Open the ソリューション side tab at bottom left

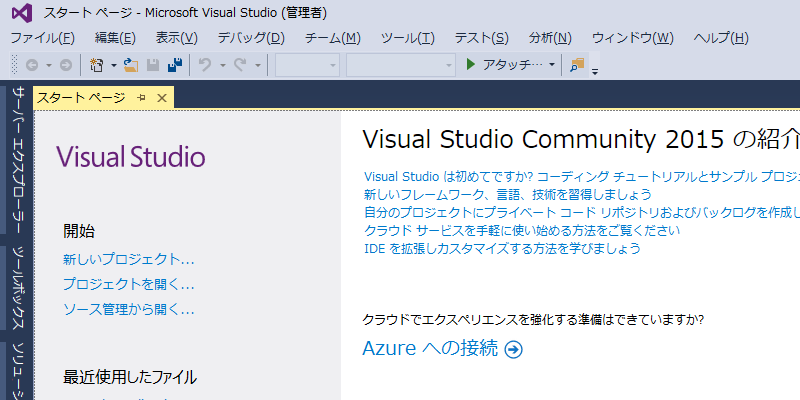[x=18, y=371]
